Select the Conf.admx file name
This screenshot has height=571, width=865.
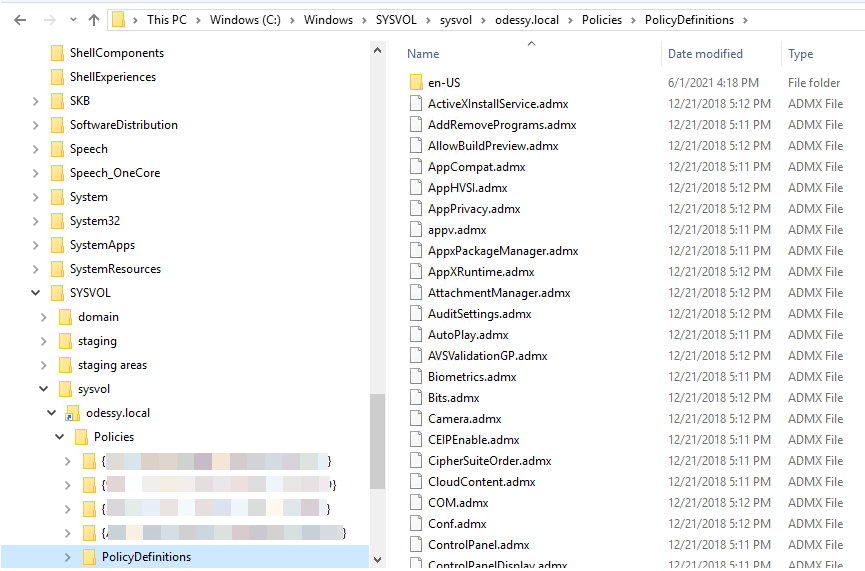(457, 524)
